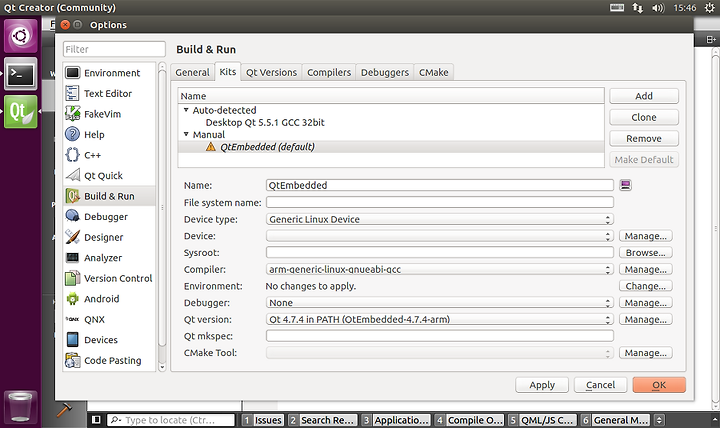Open Devices options category
The height and width of the screenshot is (428, 720).
(x=109, y=340)
